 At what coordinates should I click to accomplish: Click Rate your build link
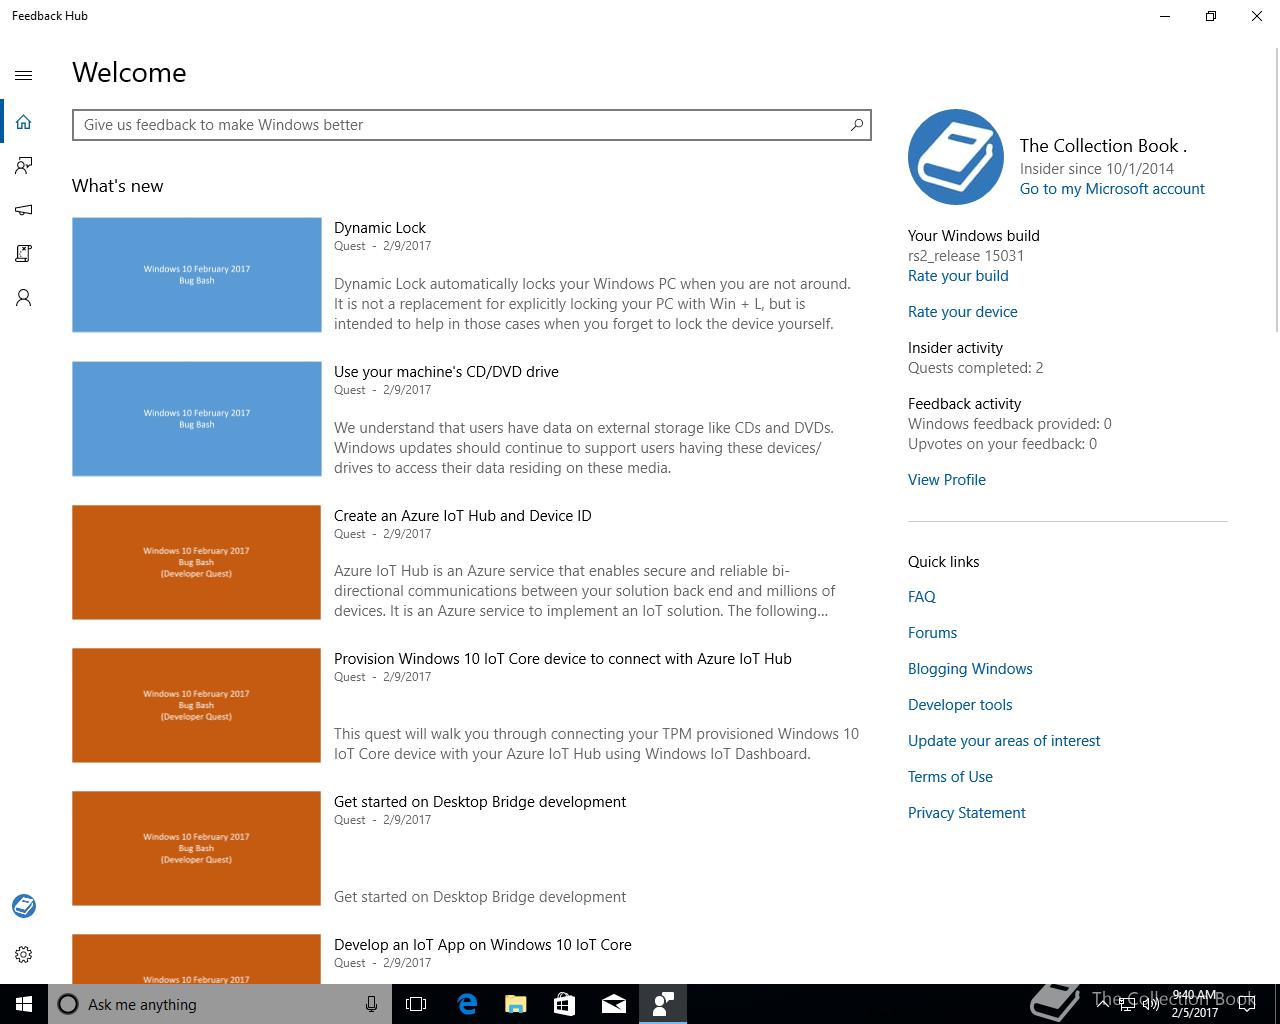point(958,276)
